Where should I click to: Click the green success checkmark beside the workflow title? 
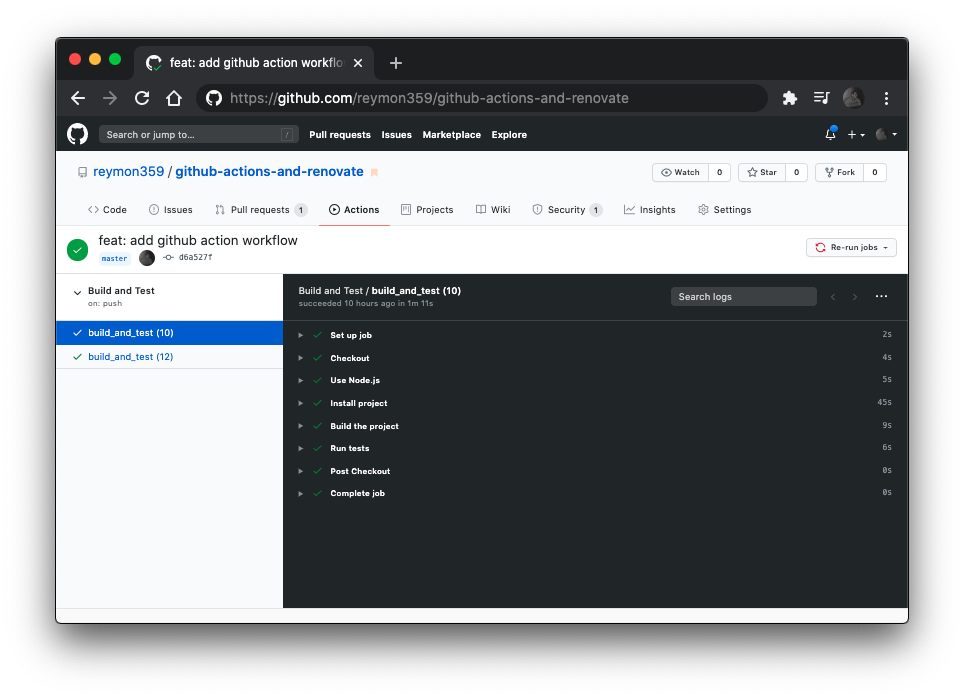tap(77, 249)
